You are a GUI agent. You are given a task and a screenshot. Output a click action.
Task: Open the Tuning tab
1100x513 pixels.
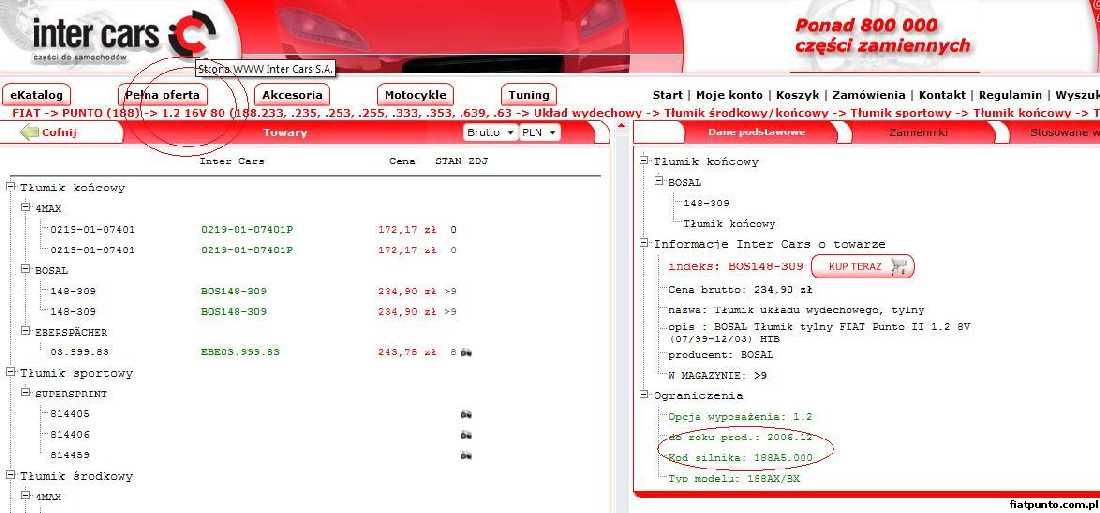[x=529, y=95]
